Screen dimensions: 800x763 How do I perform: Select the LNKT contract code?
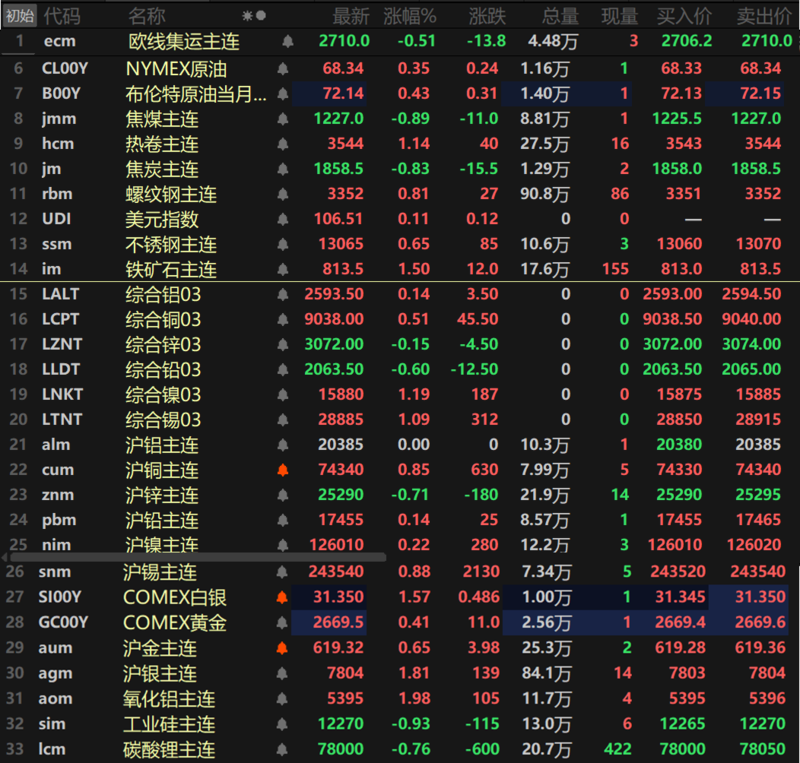[62, 395]
